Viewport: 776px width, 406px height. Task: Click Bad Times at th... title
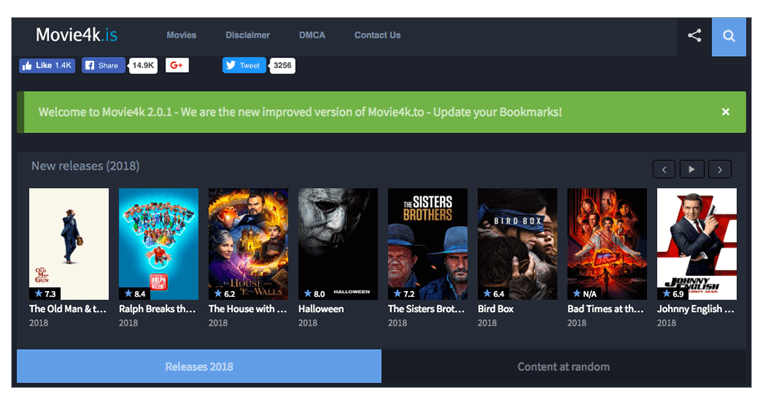(605, 309)
